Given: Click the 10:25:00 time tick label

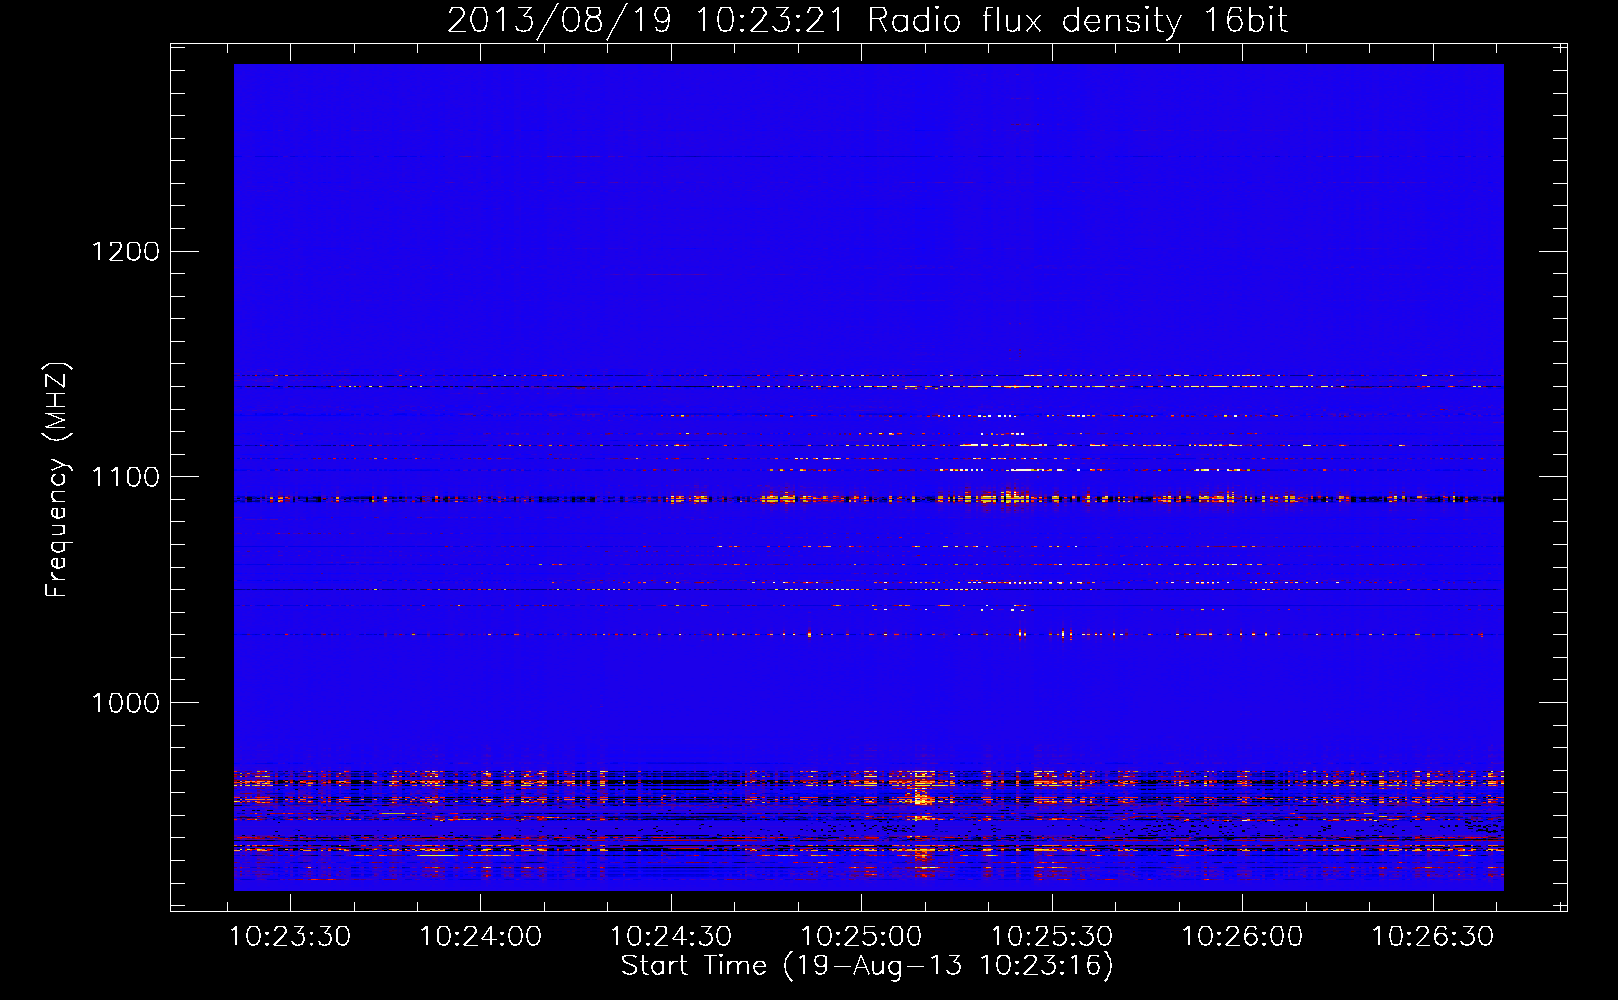Looking at the screenshot, I should pos(861,937).
